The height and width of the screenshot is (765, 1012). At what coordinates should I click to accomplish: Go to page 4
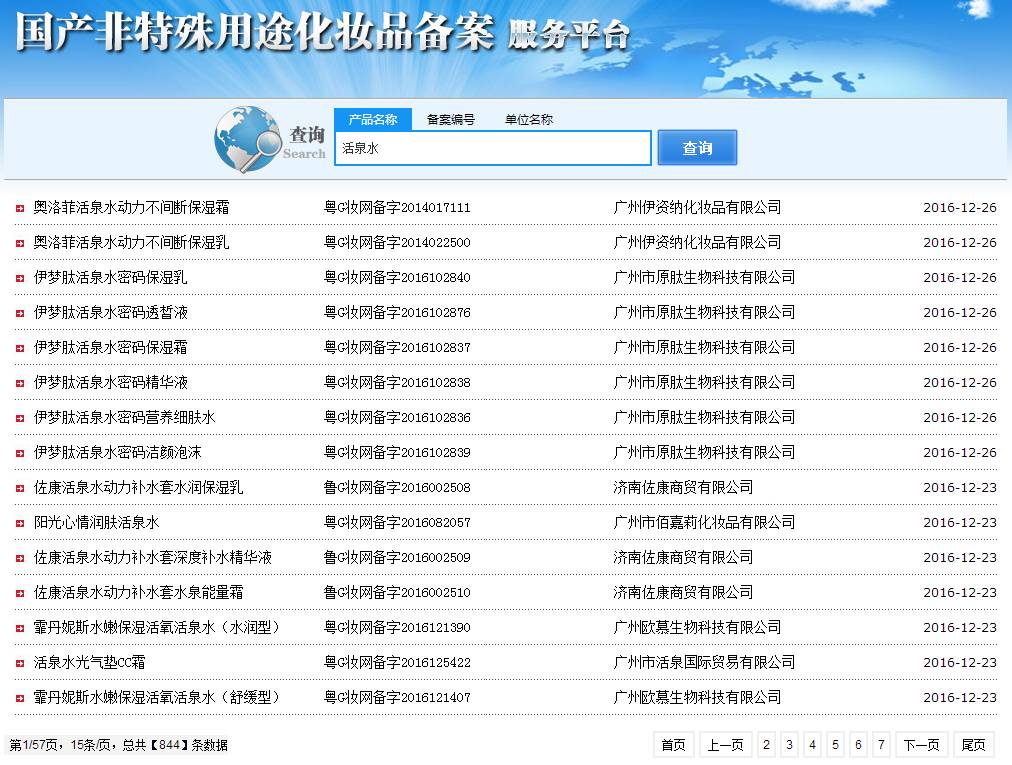click(x=813, y=745)
